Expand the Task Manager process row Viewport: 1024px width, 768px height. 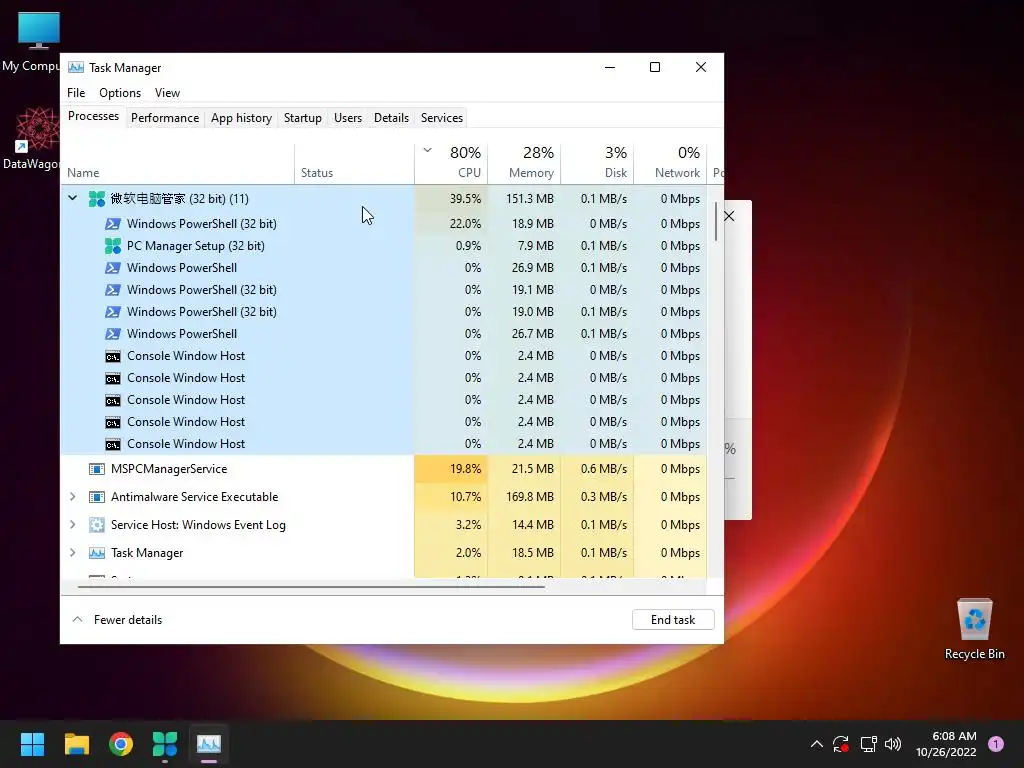pos(72,553)
